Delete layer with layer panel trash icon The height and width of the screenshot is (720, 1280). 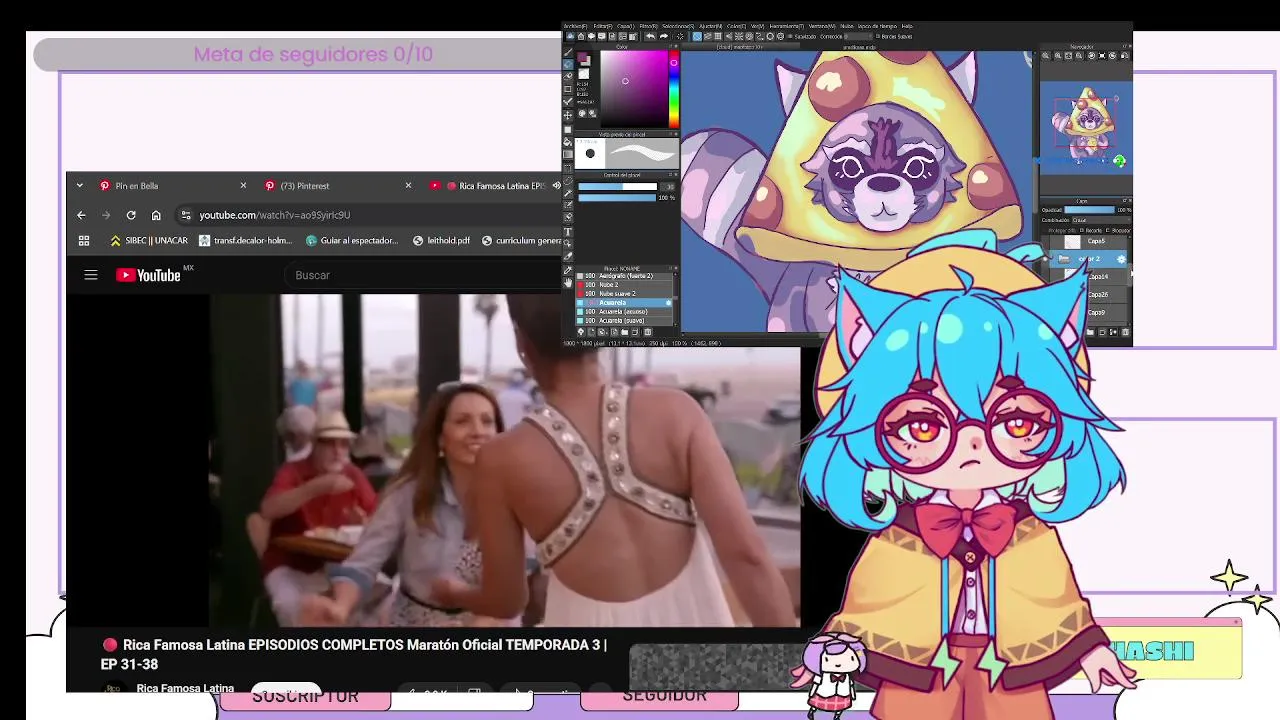coord(1125,332)
